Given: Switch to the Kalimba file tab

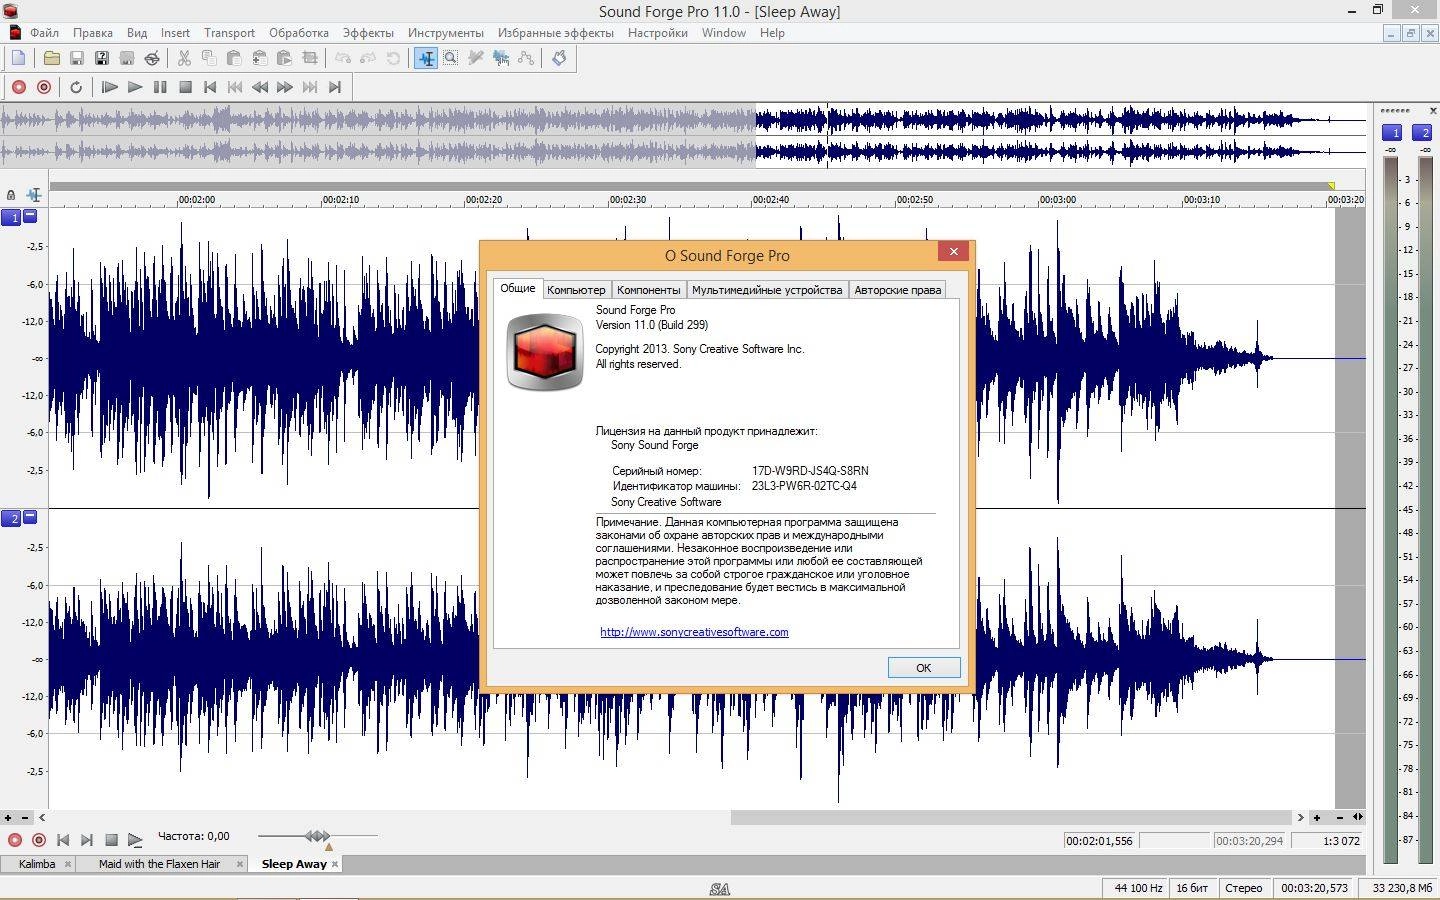Looking at the screenshot, I should (37, 864).
